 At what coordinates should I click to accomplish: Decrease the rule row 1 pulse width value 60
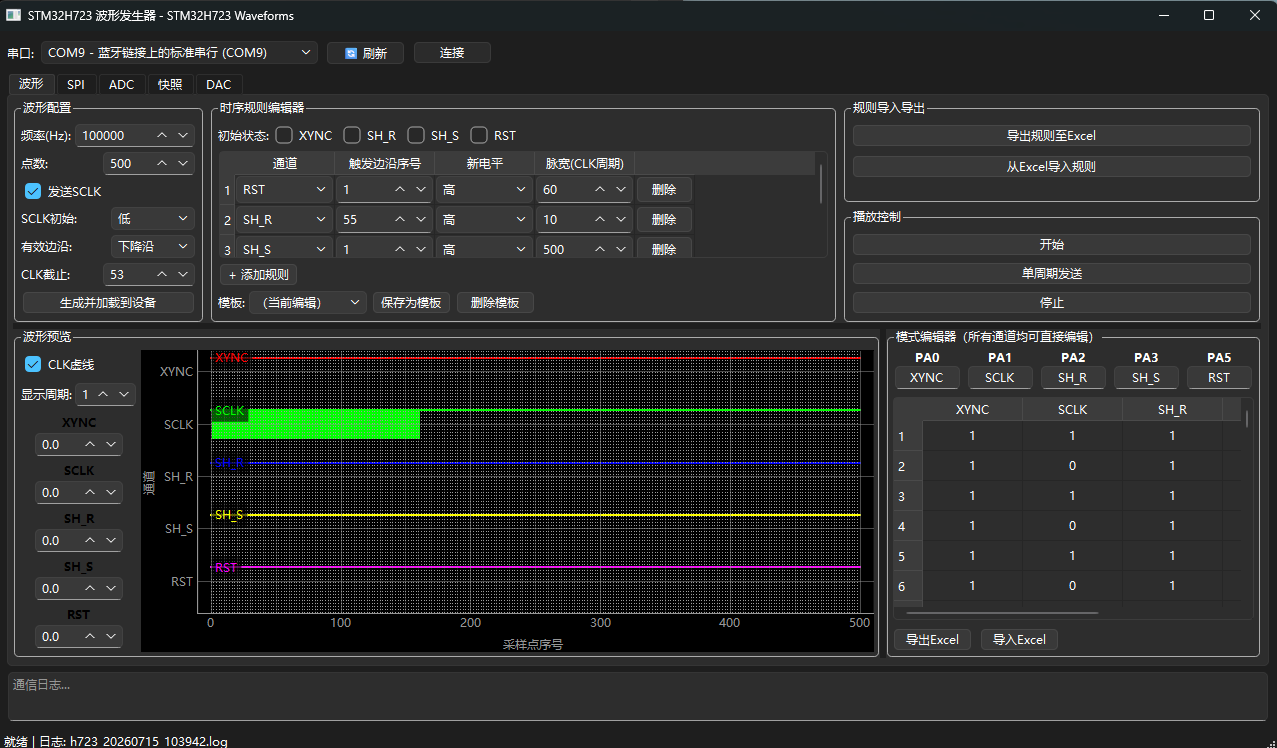point(620,189)
